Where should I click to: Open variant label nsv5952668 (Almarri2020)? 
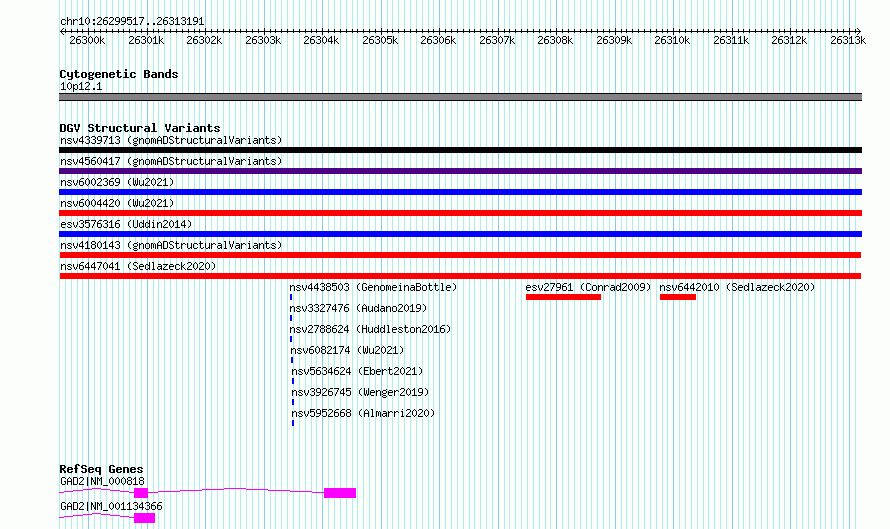coord(363,413)
